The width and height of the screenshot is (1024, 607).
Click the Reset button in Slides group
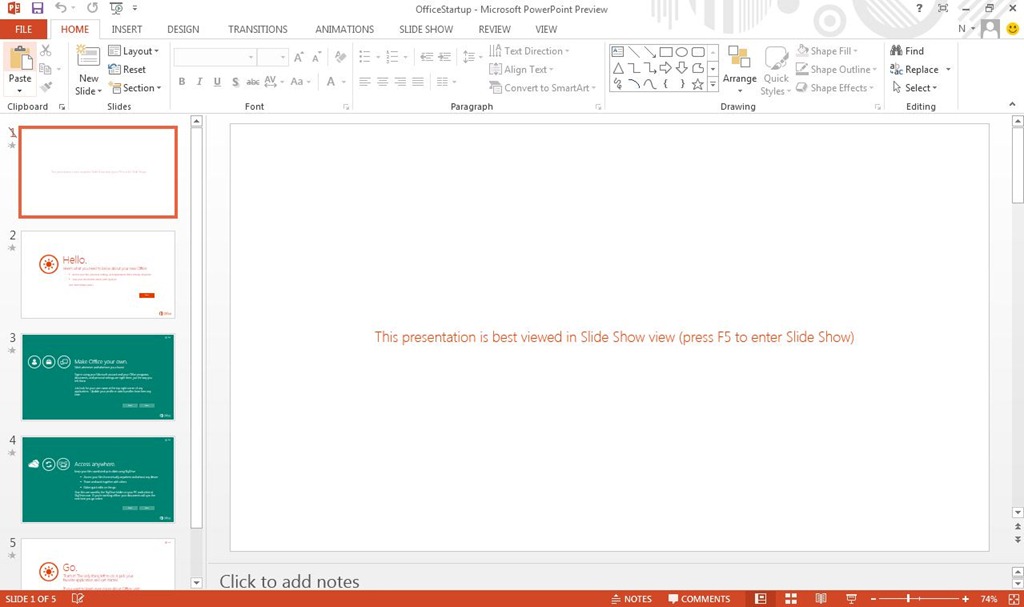127,69
